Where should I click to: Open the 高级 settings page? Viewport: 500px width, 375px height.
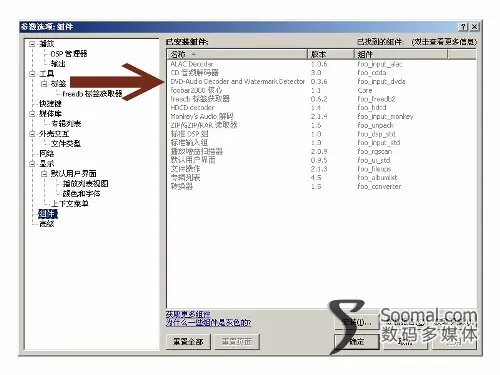point(47,224)
